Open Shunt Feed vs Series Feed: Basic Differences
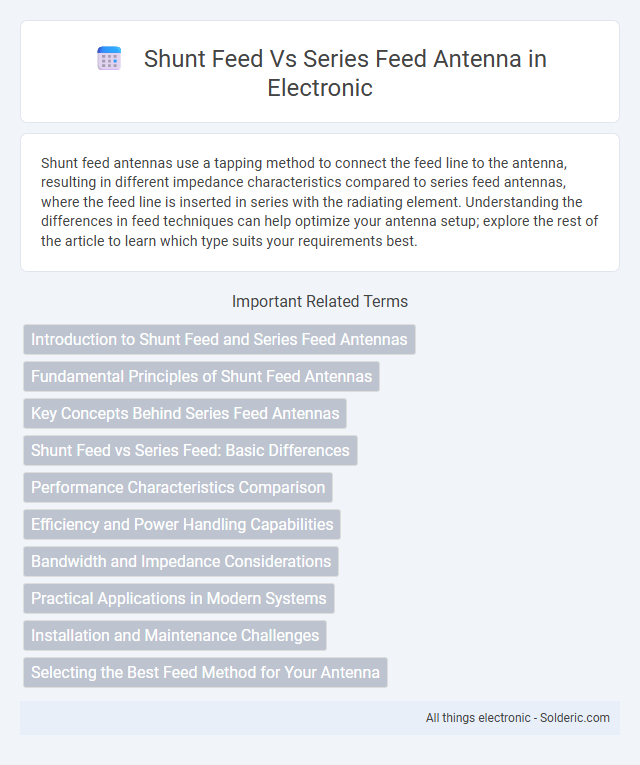Image resolution: width=640 pixels, height=765 pixels. (x=190, y=450)
